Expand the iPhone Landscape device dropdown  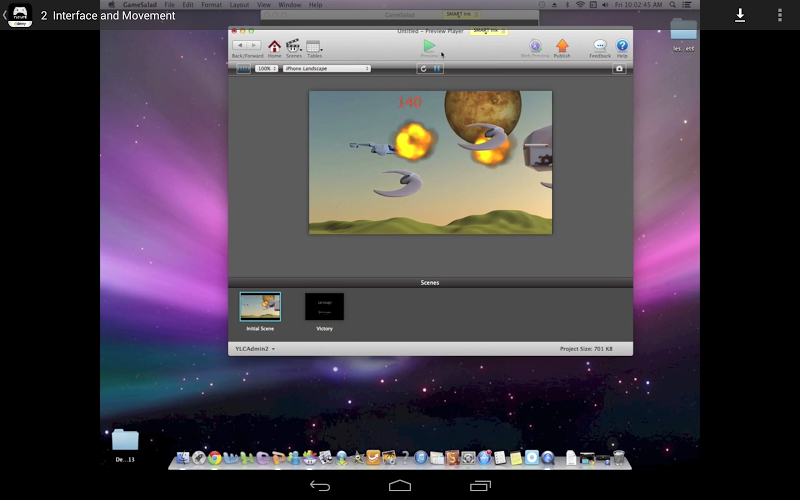[x=326, y=69]
